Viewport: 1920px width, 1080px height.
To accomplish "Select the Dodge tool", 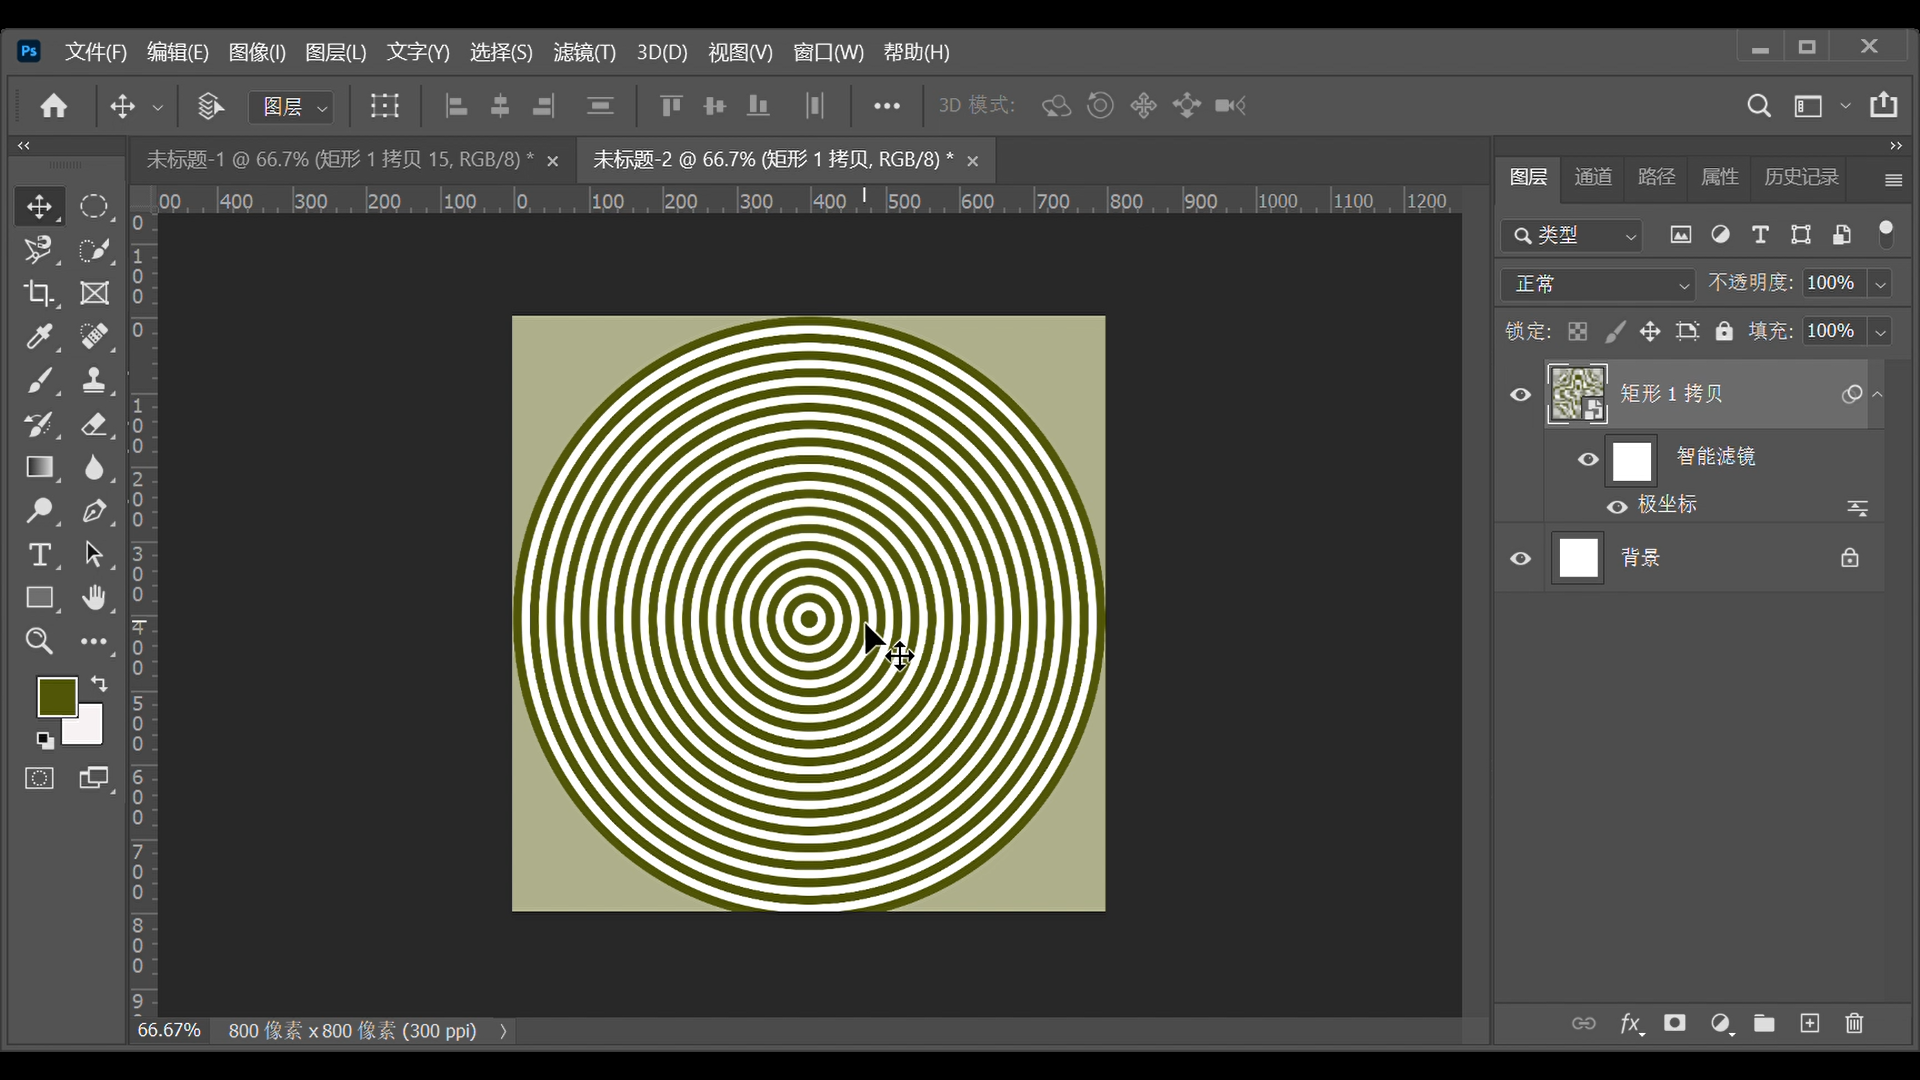I will [39, 511].
